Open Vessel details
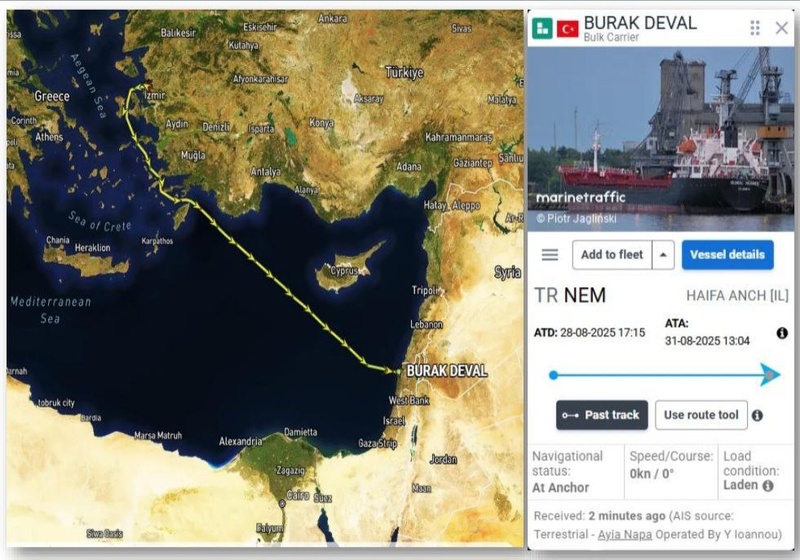 point(727,254)
